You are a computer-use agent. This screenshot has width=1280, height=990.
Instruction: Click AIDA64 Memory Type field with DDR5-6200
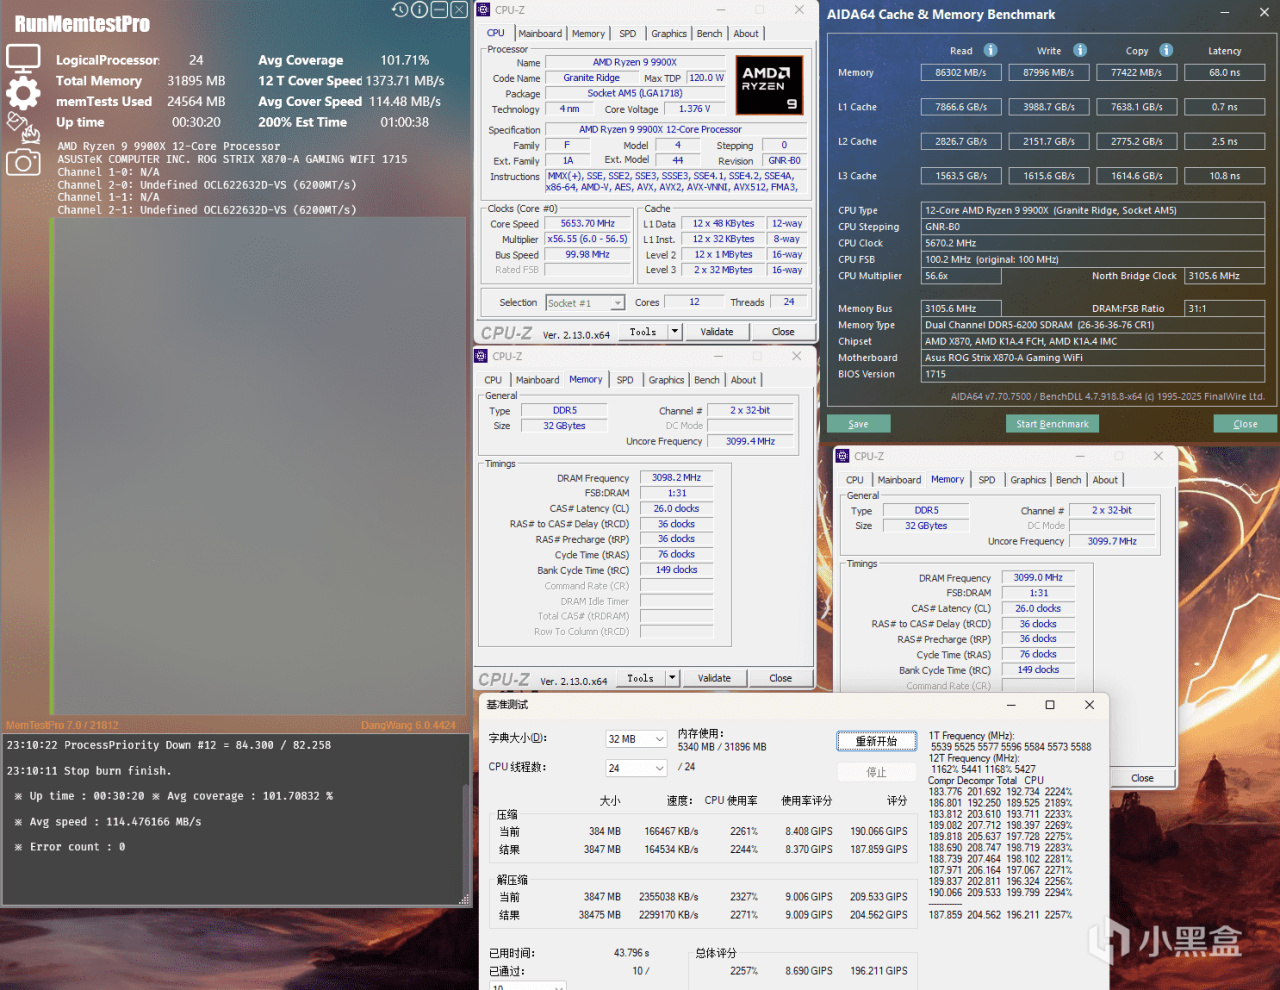click(x=1093, y=325)
